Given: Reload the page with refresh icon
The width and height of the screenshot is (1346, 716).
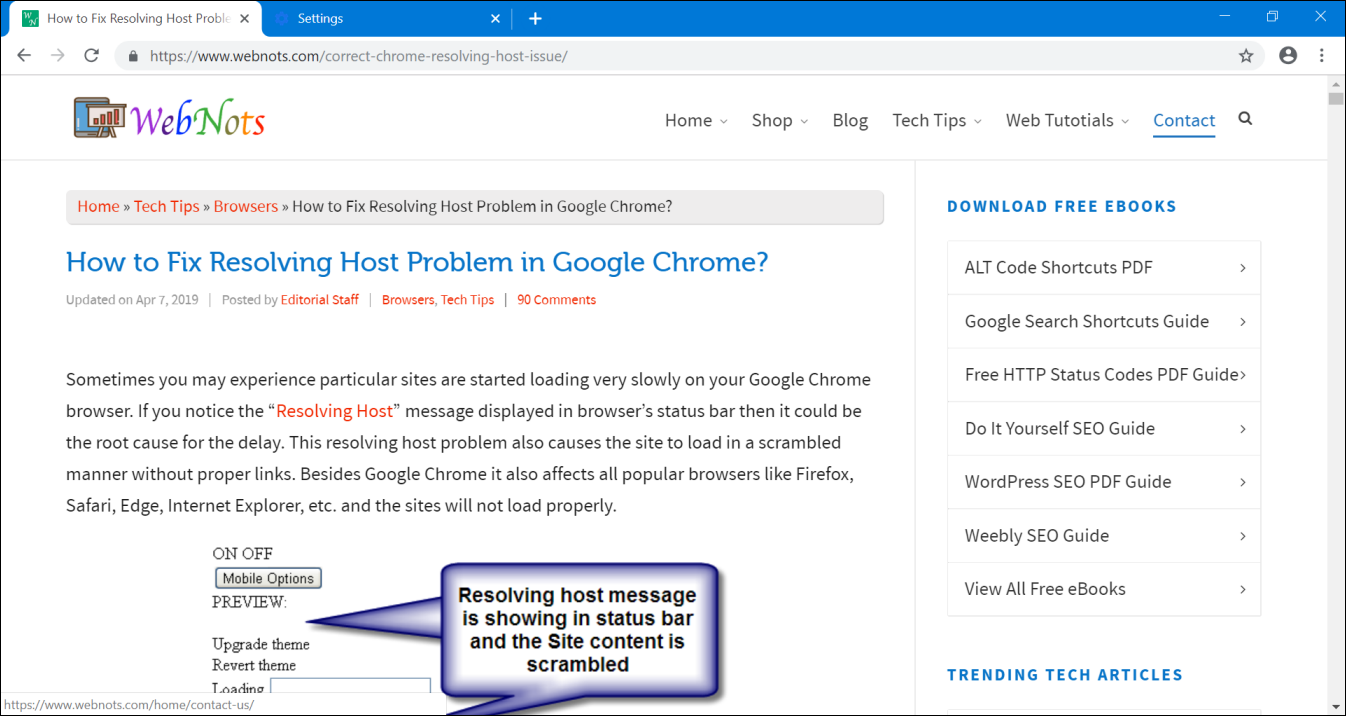Looking at the screenshot, I should [91, 56].
